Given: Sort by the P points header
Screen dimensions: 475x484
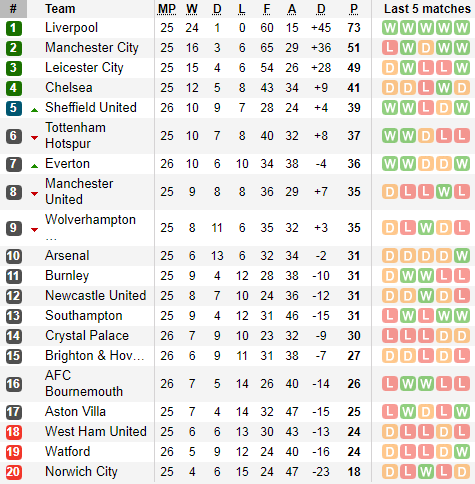Looking at the screenshot, I should (x=354, y=9).
